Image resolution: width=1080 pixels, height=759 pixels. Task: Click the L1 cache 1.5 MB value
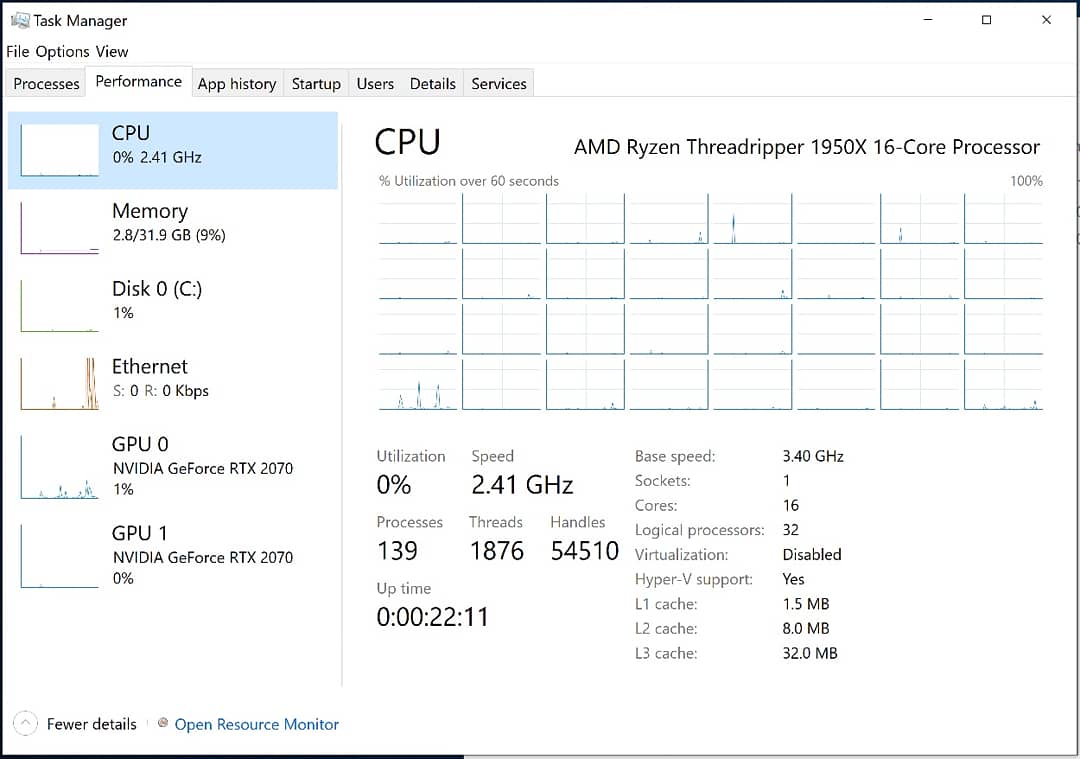click(806, 604)
